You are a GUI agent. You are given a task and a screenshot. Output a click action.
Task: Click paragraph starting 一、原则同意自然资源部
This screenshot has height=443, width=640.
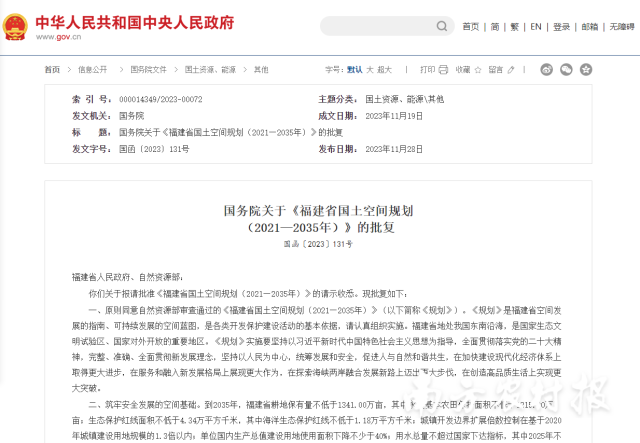click(317, 349)
